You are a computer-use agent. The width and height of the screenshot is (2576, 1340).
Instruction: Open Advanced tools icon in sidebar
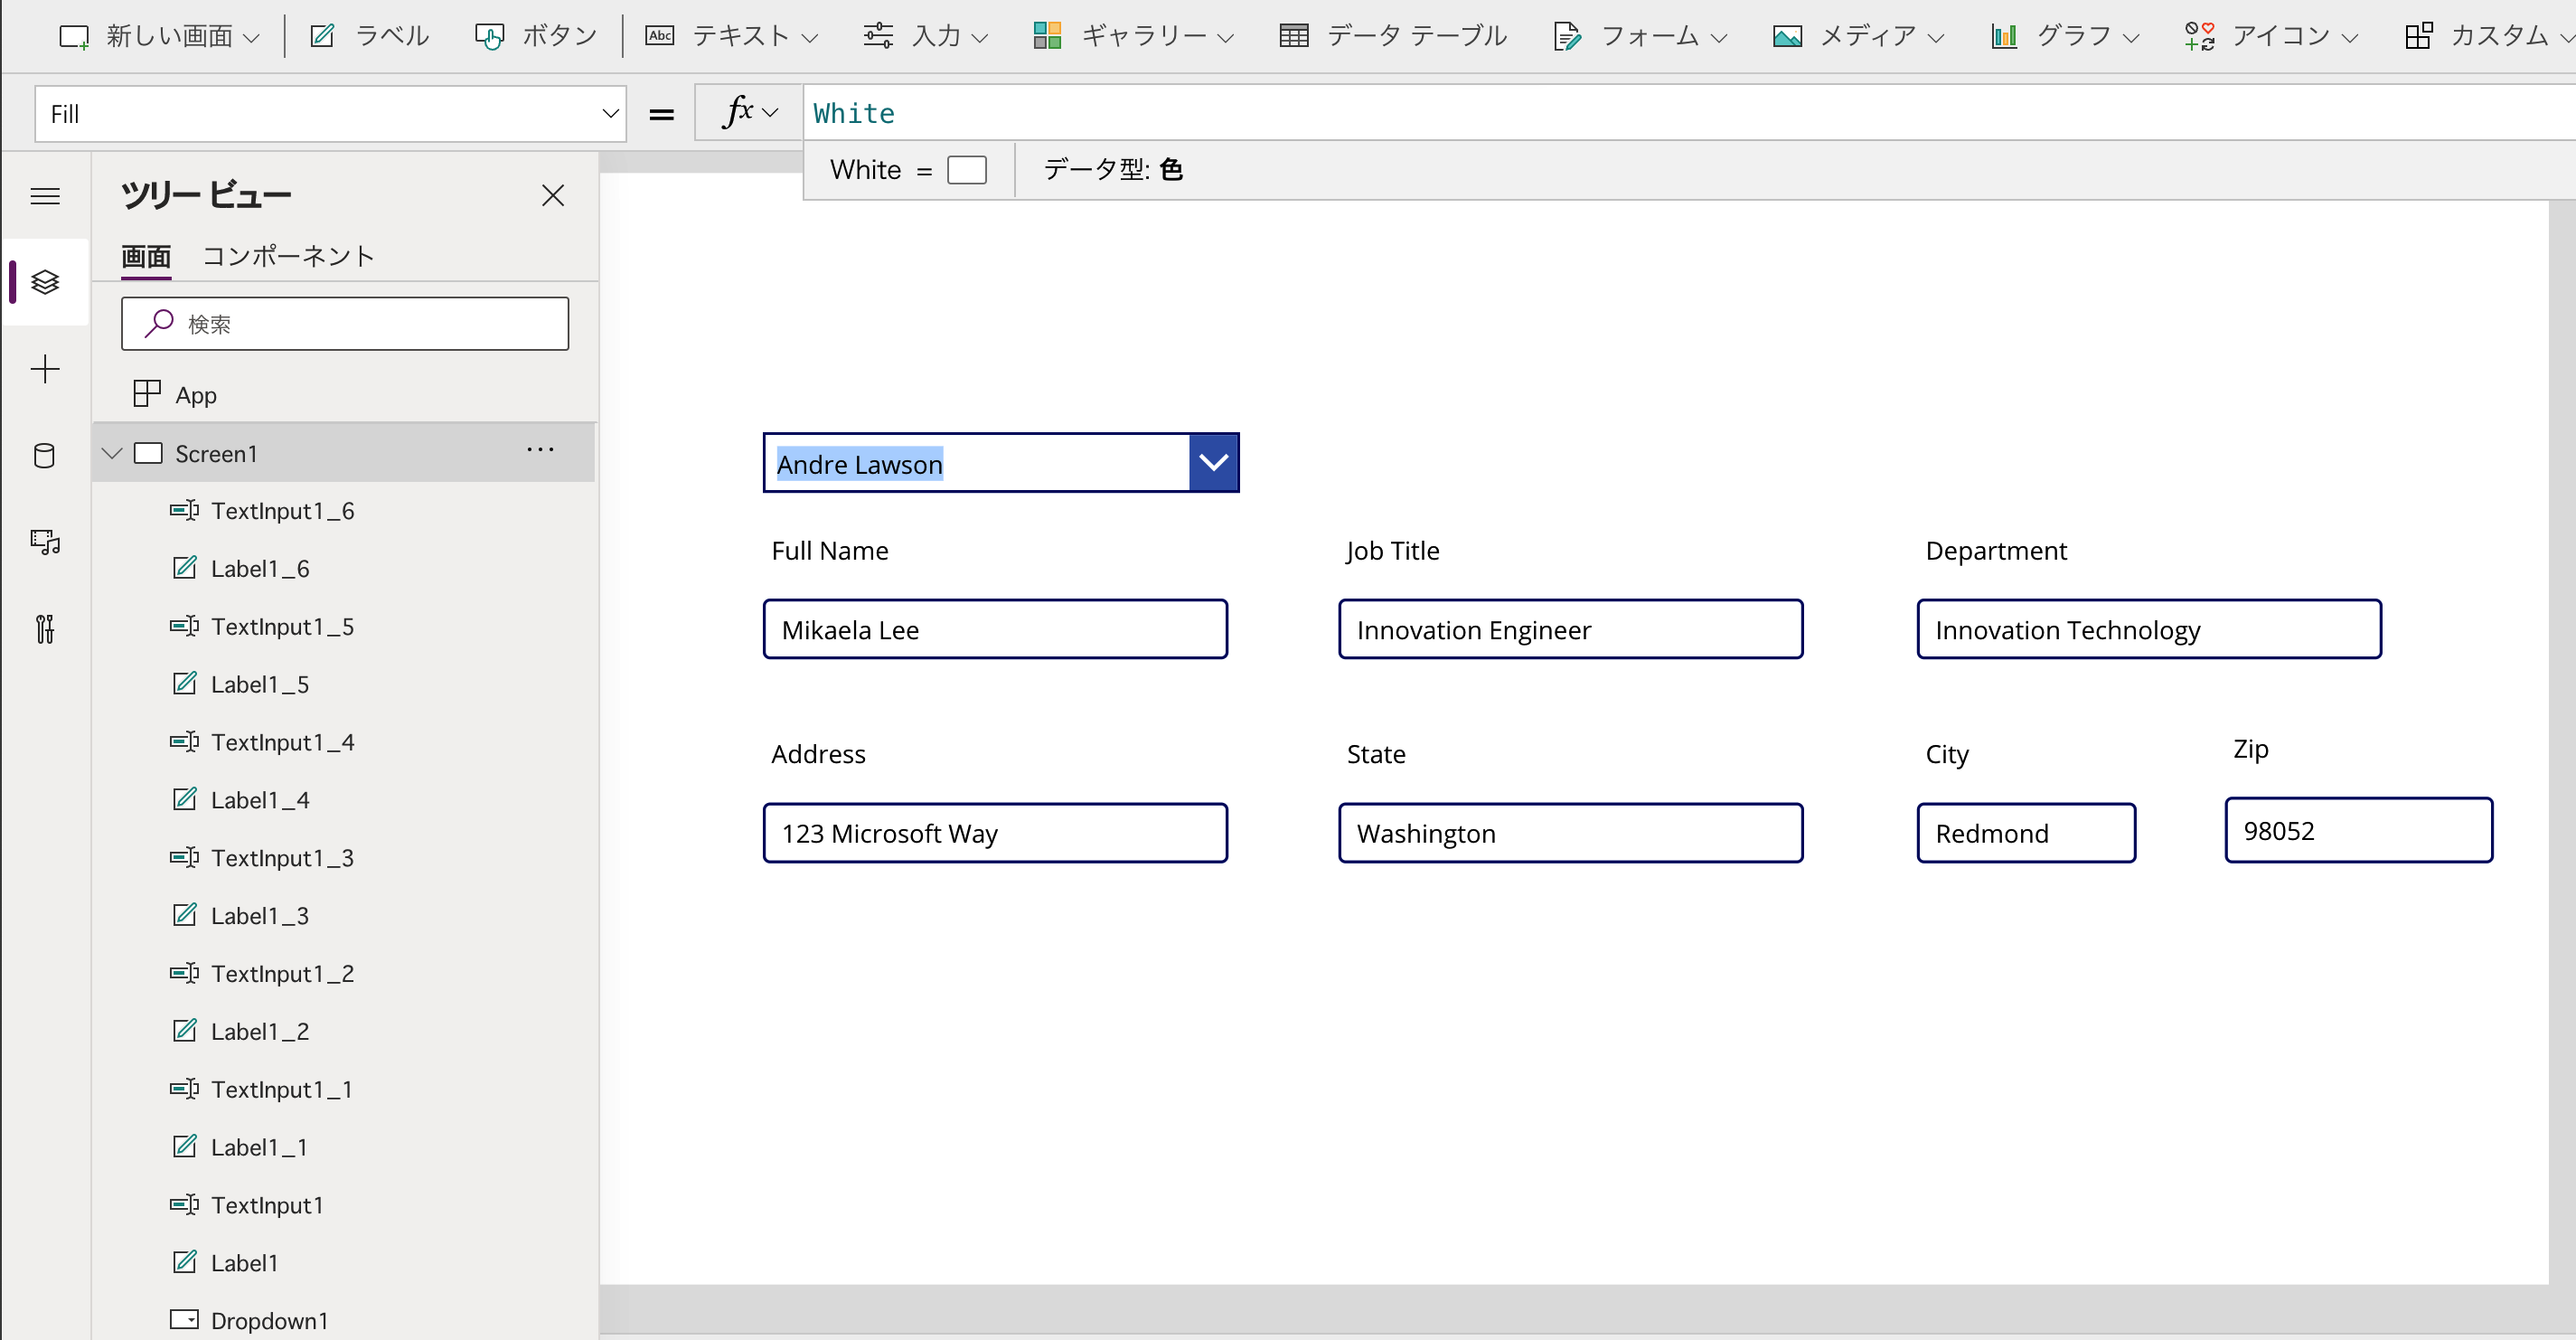(x=45, y=629)
